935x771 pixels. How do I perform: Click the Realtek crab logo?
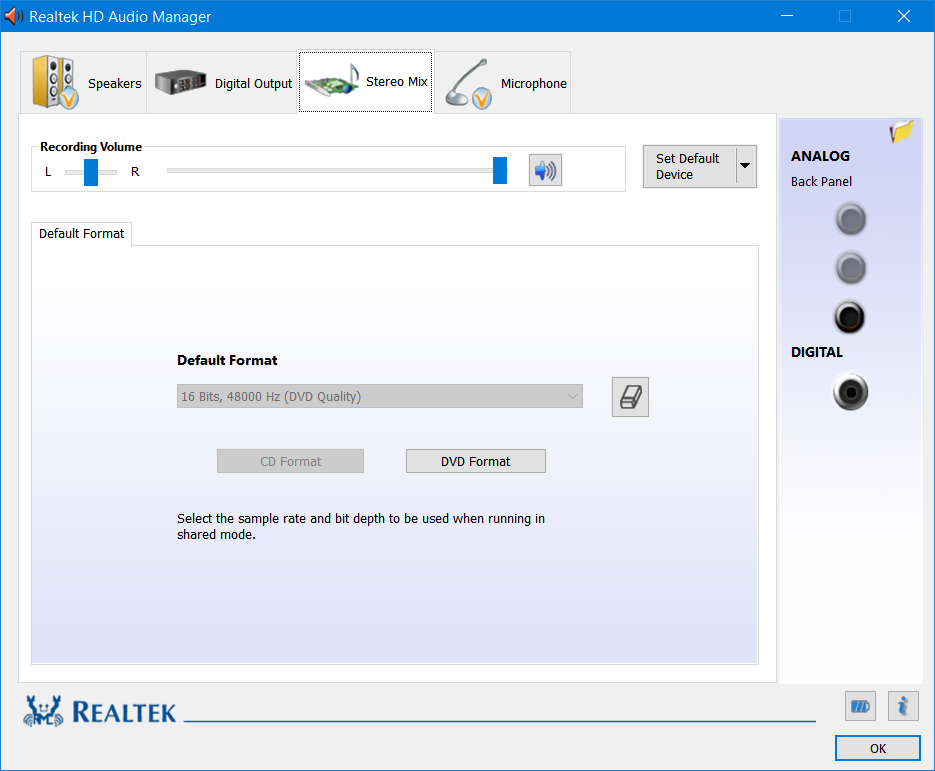point(43,711)
